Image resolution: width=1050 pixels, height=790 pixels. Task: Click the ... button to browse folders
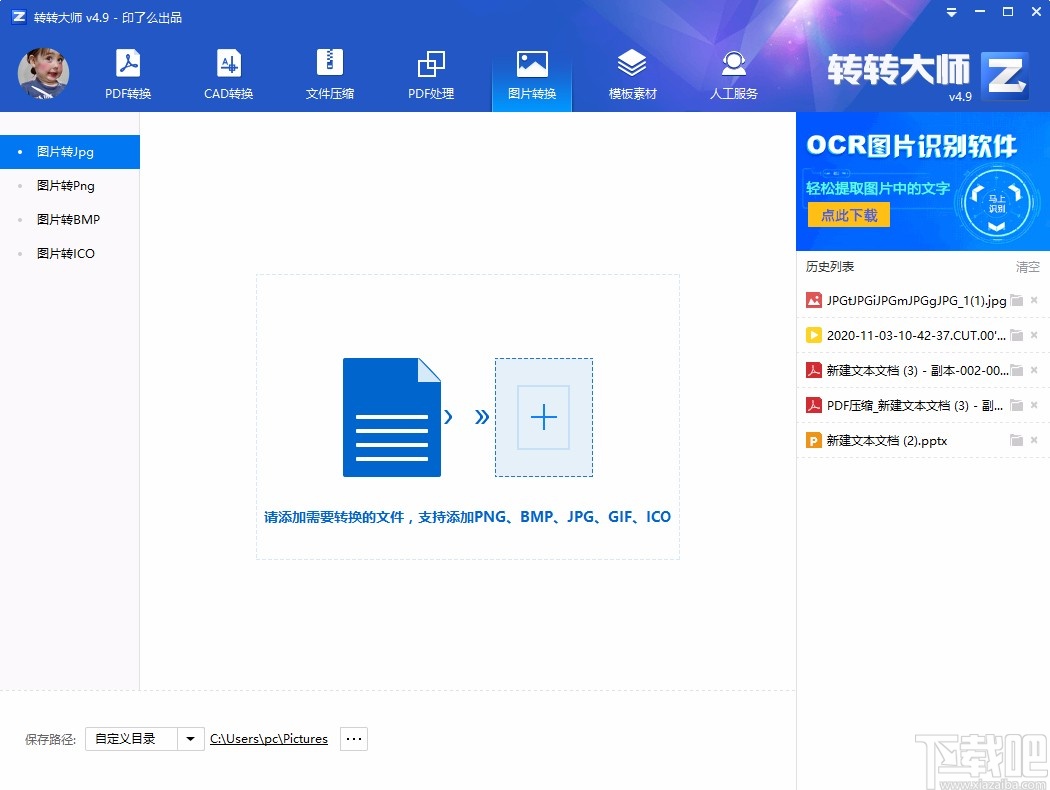(x=353, y=738)
